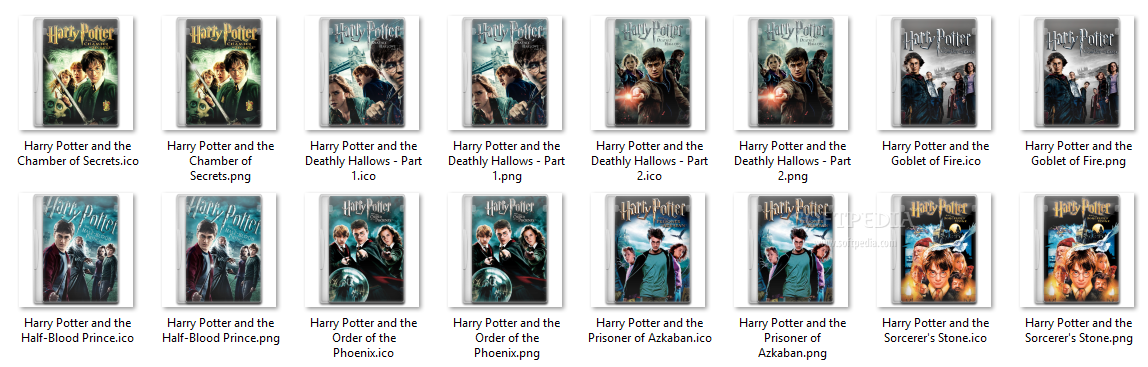Click the label 'Order of the Phoenix.ico'
Image resolution: width=1148 pixels, height=367 pixels.
coord(364,338)
